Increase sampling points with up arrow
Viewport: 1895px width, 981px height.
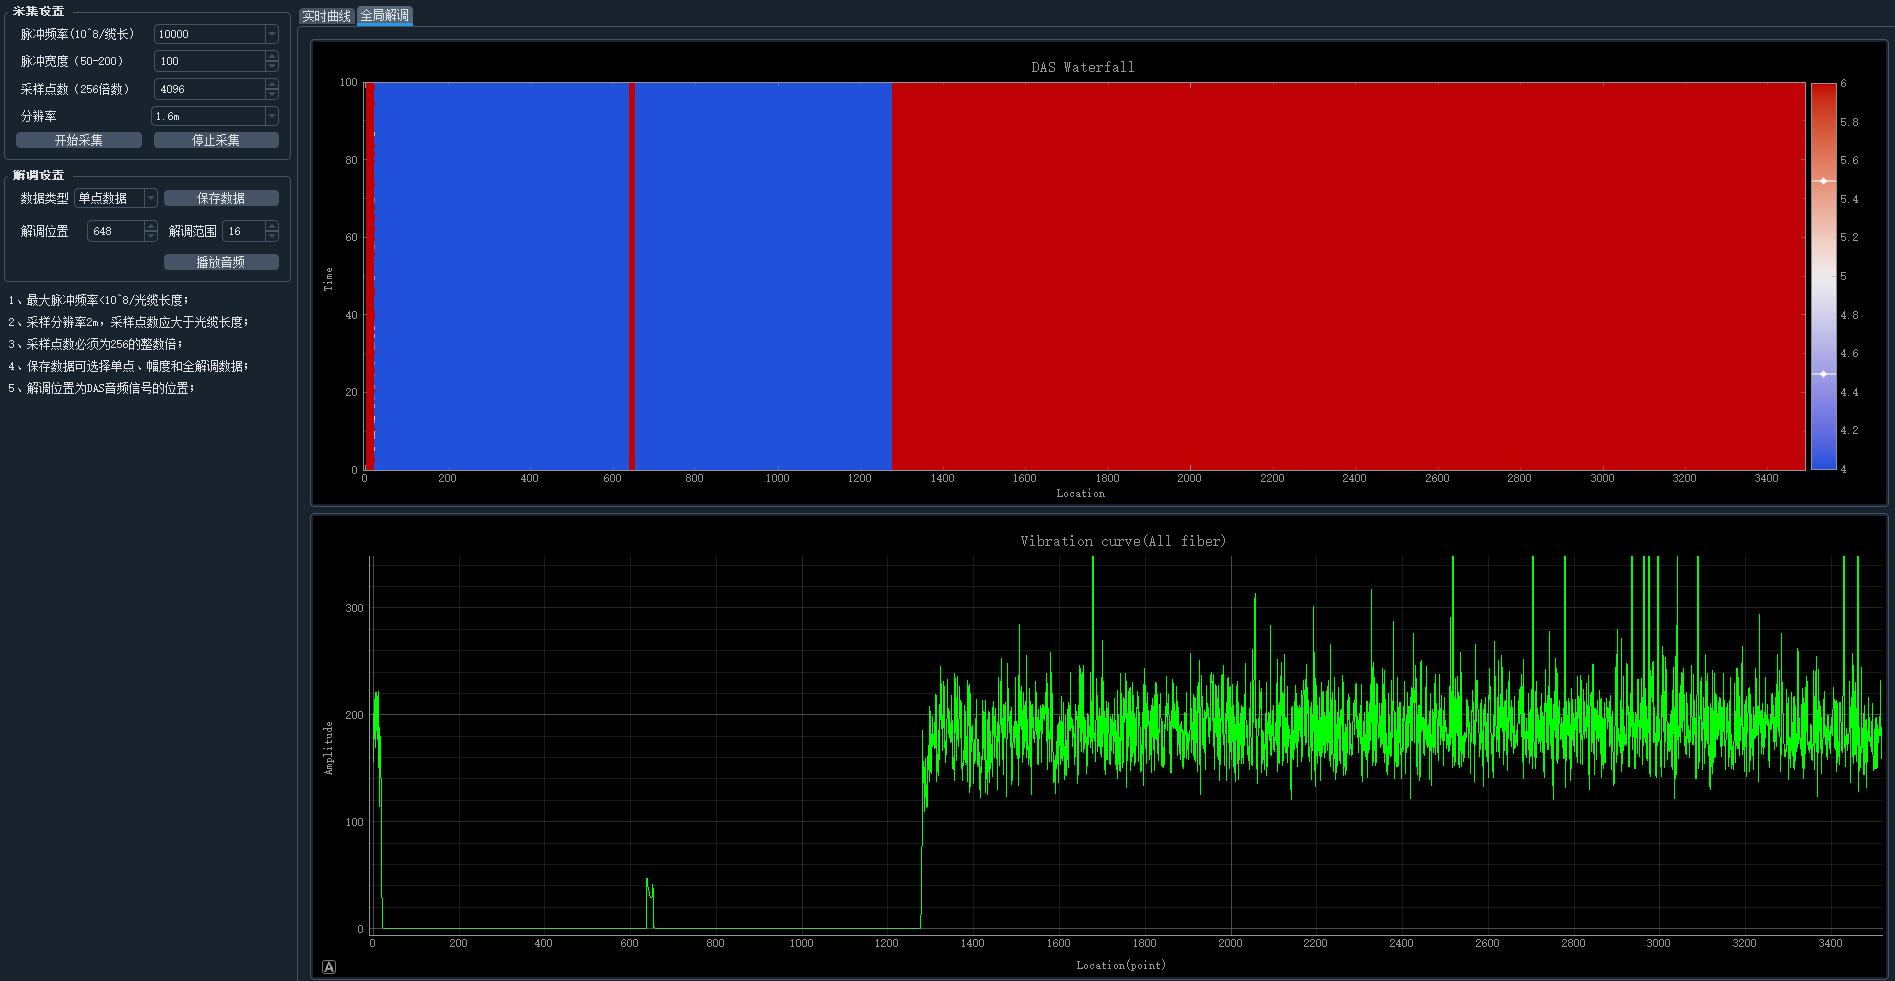click(x=272, y=84)
